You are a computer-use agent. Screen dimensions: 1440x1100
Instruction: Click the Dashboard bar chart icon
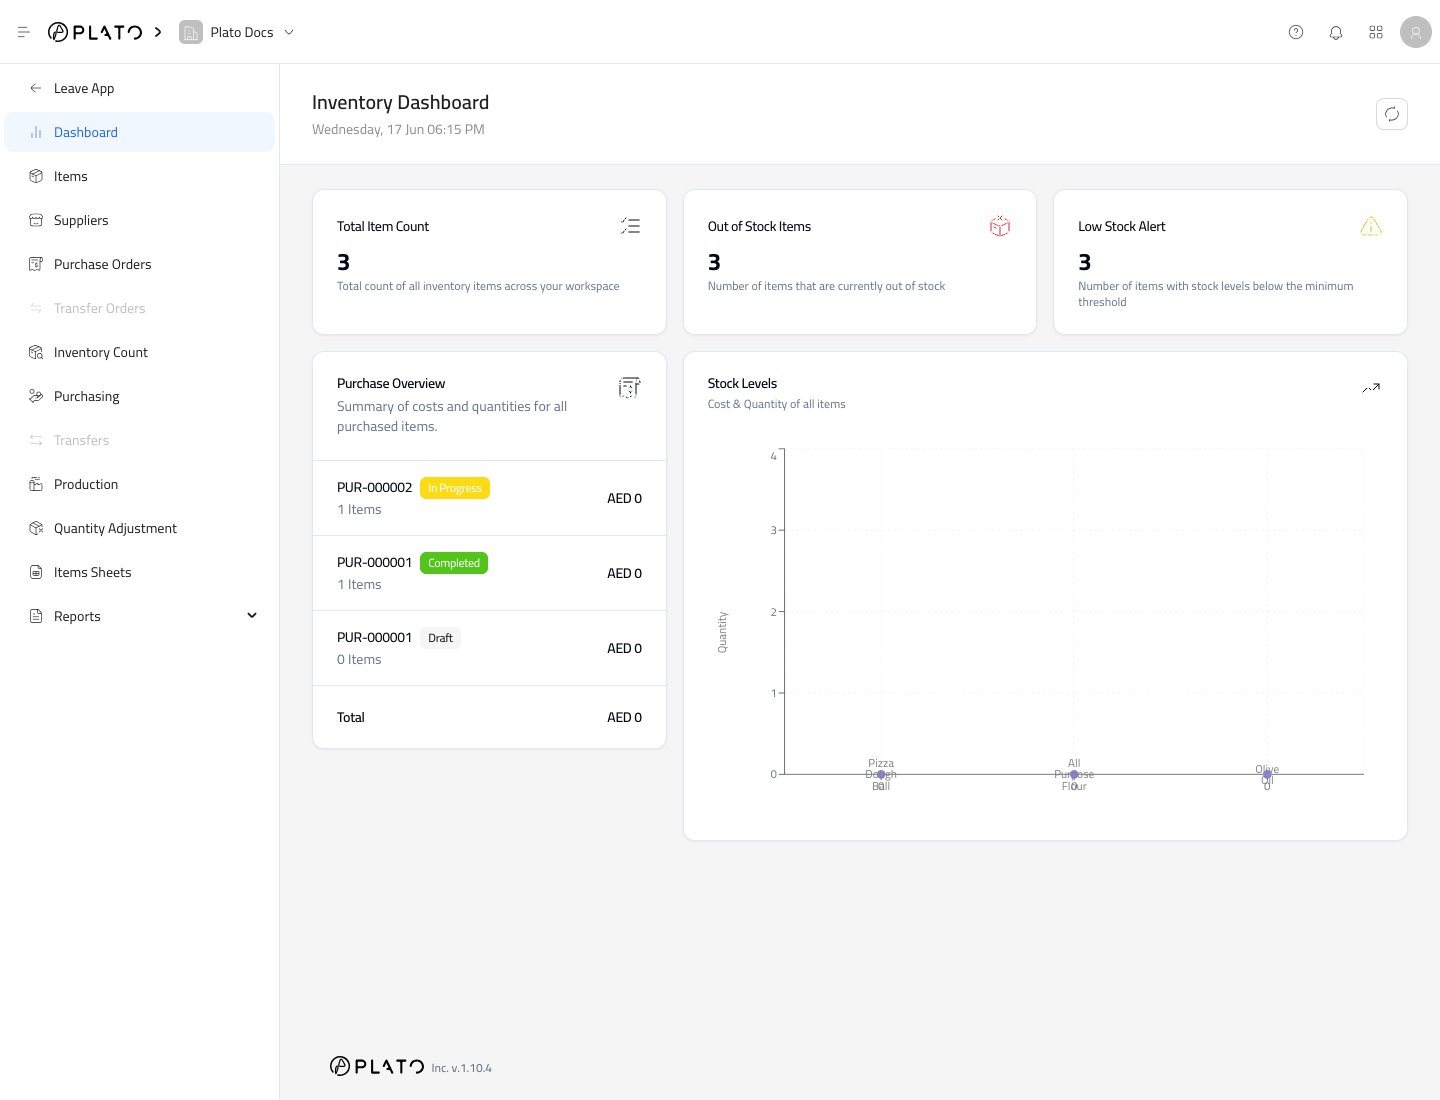[x=36, y=132]
